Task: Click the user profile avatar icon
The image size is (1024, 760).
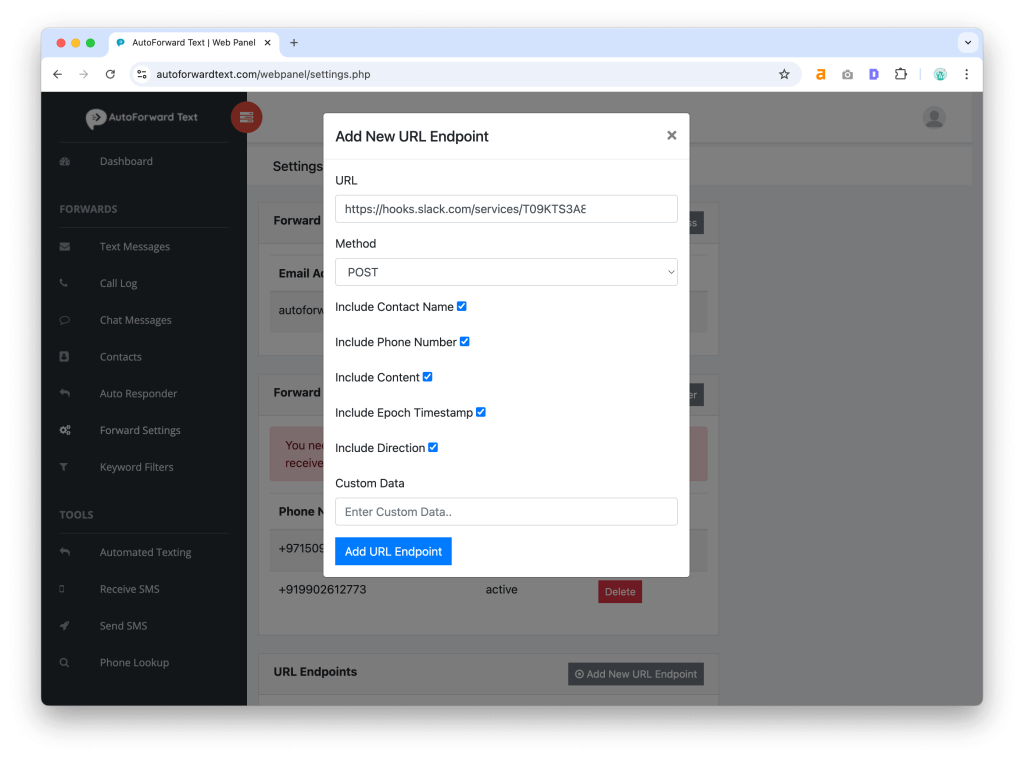Action: click(934, 118)
